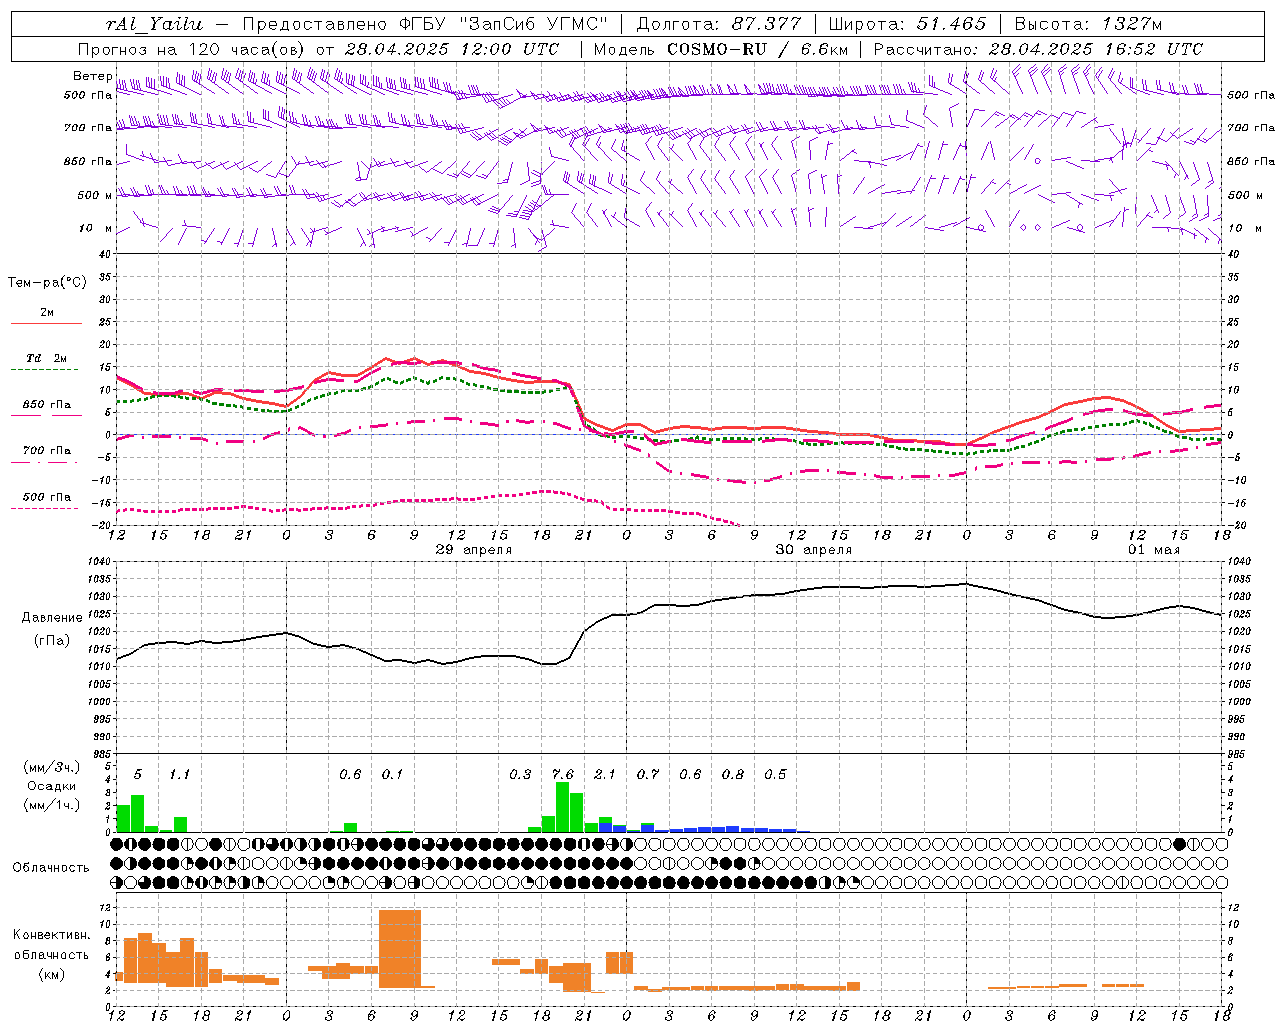Screen dimensions: 1280x1024
Task: Click the tallest orange convective cloud bar
Action: pyautogui.click(x=400, y=949)
